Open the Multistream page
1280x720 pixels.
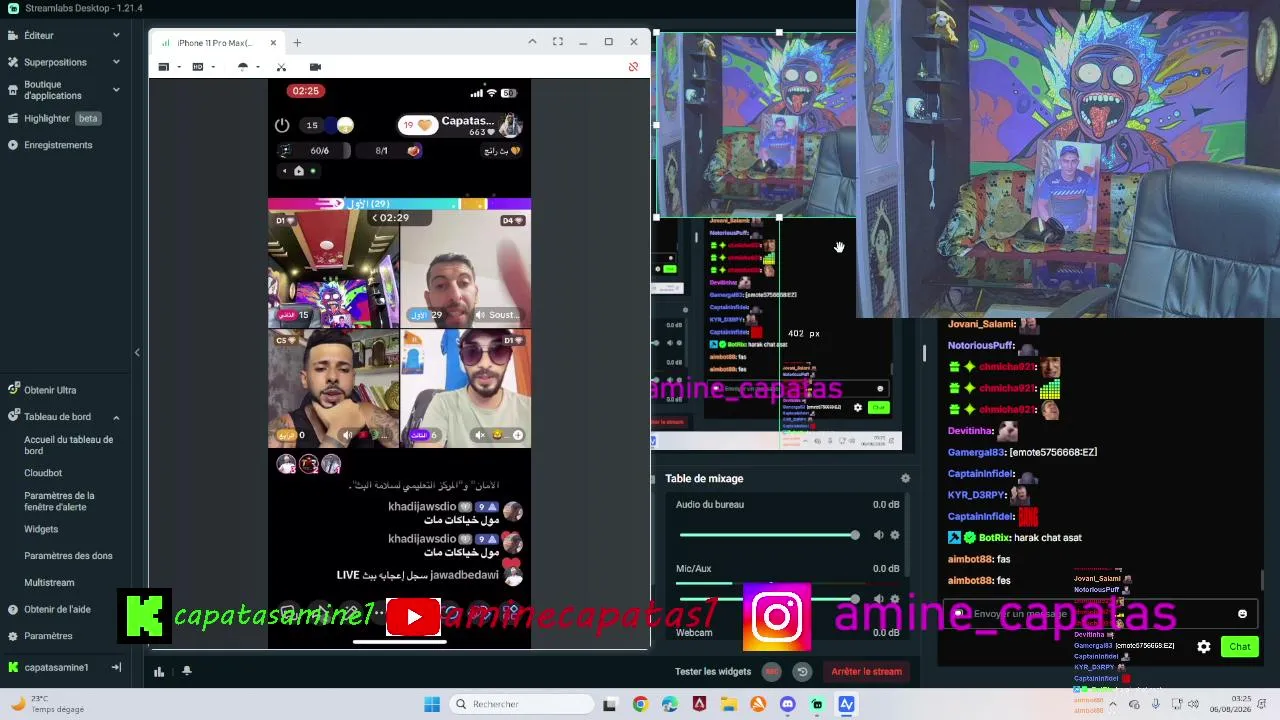point(49,583)
